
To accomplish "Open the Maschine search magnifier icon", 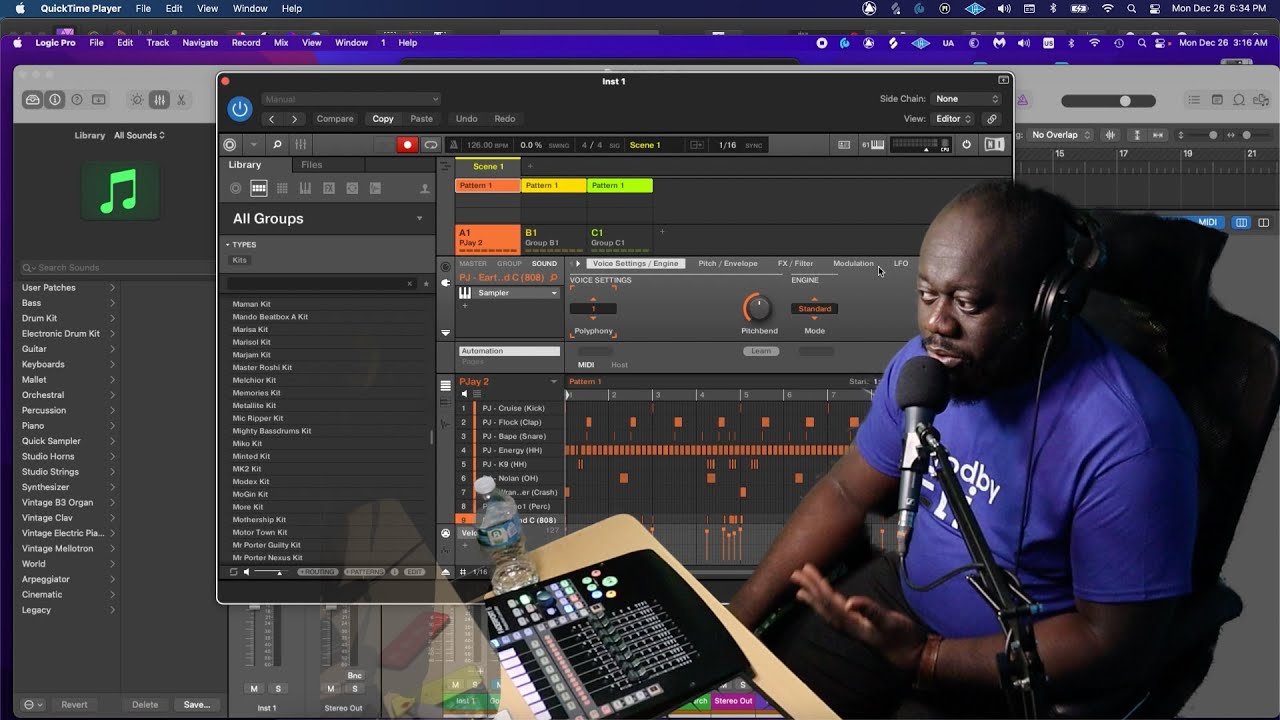I will pyautogui.click(x=277, y=145).
